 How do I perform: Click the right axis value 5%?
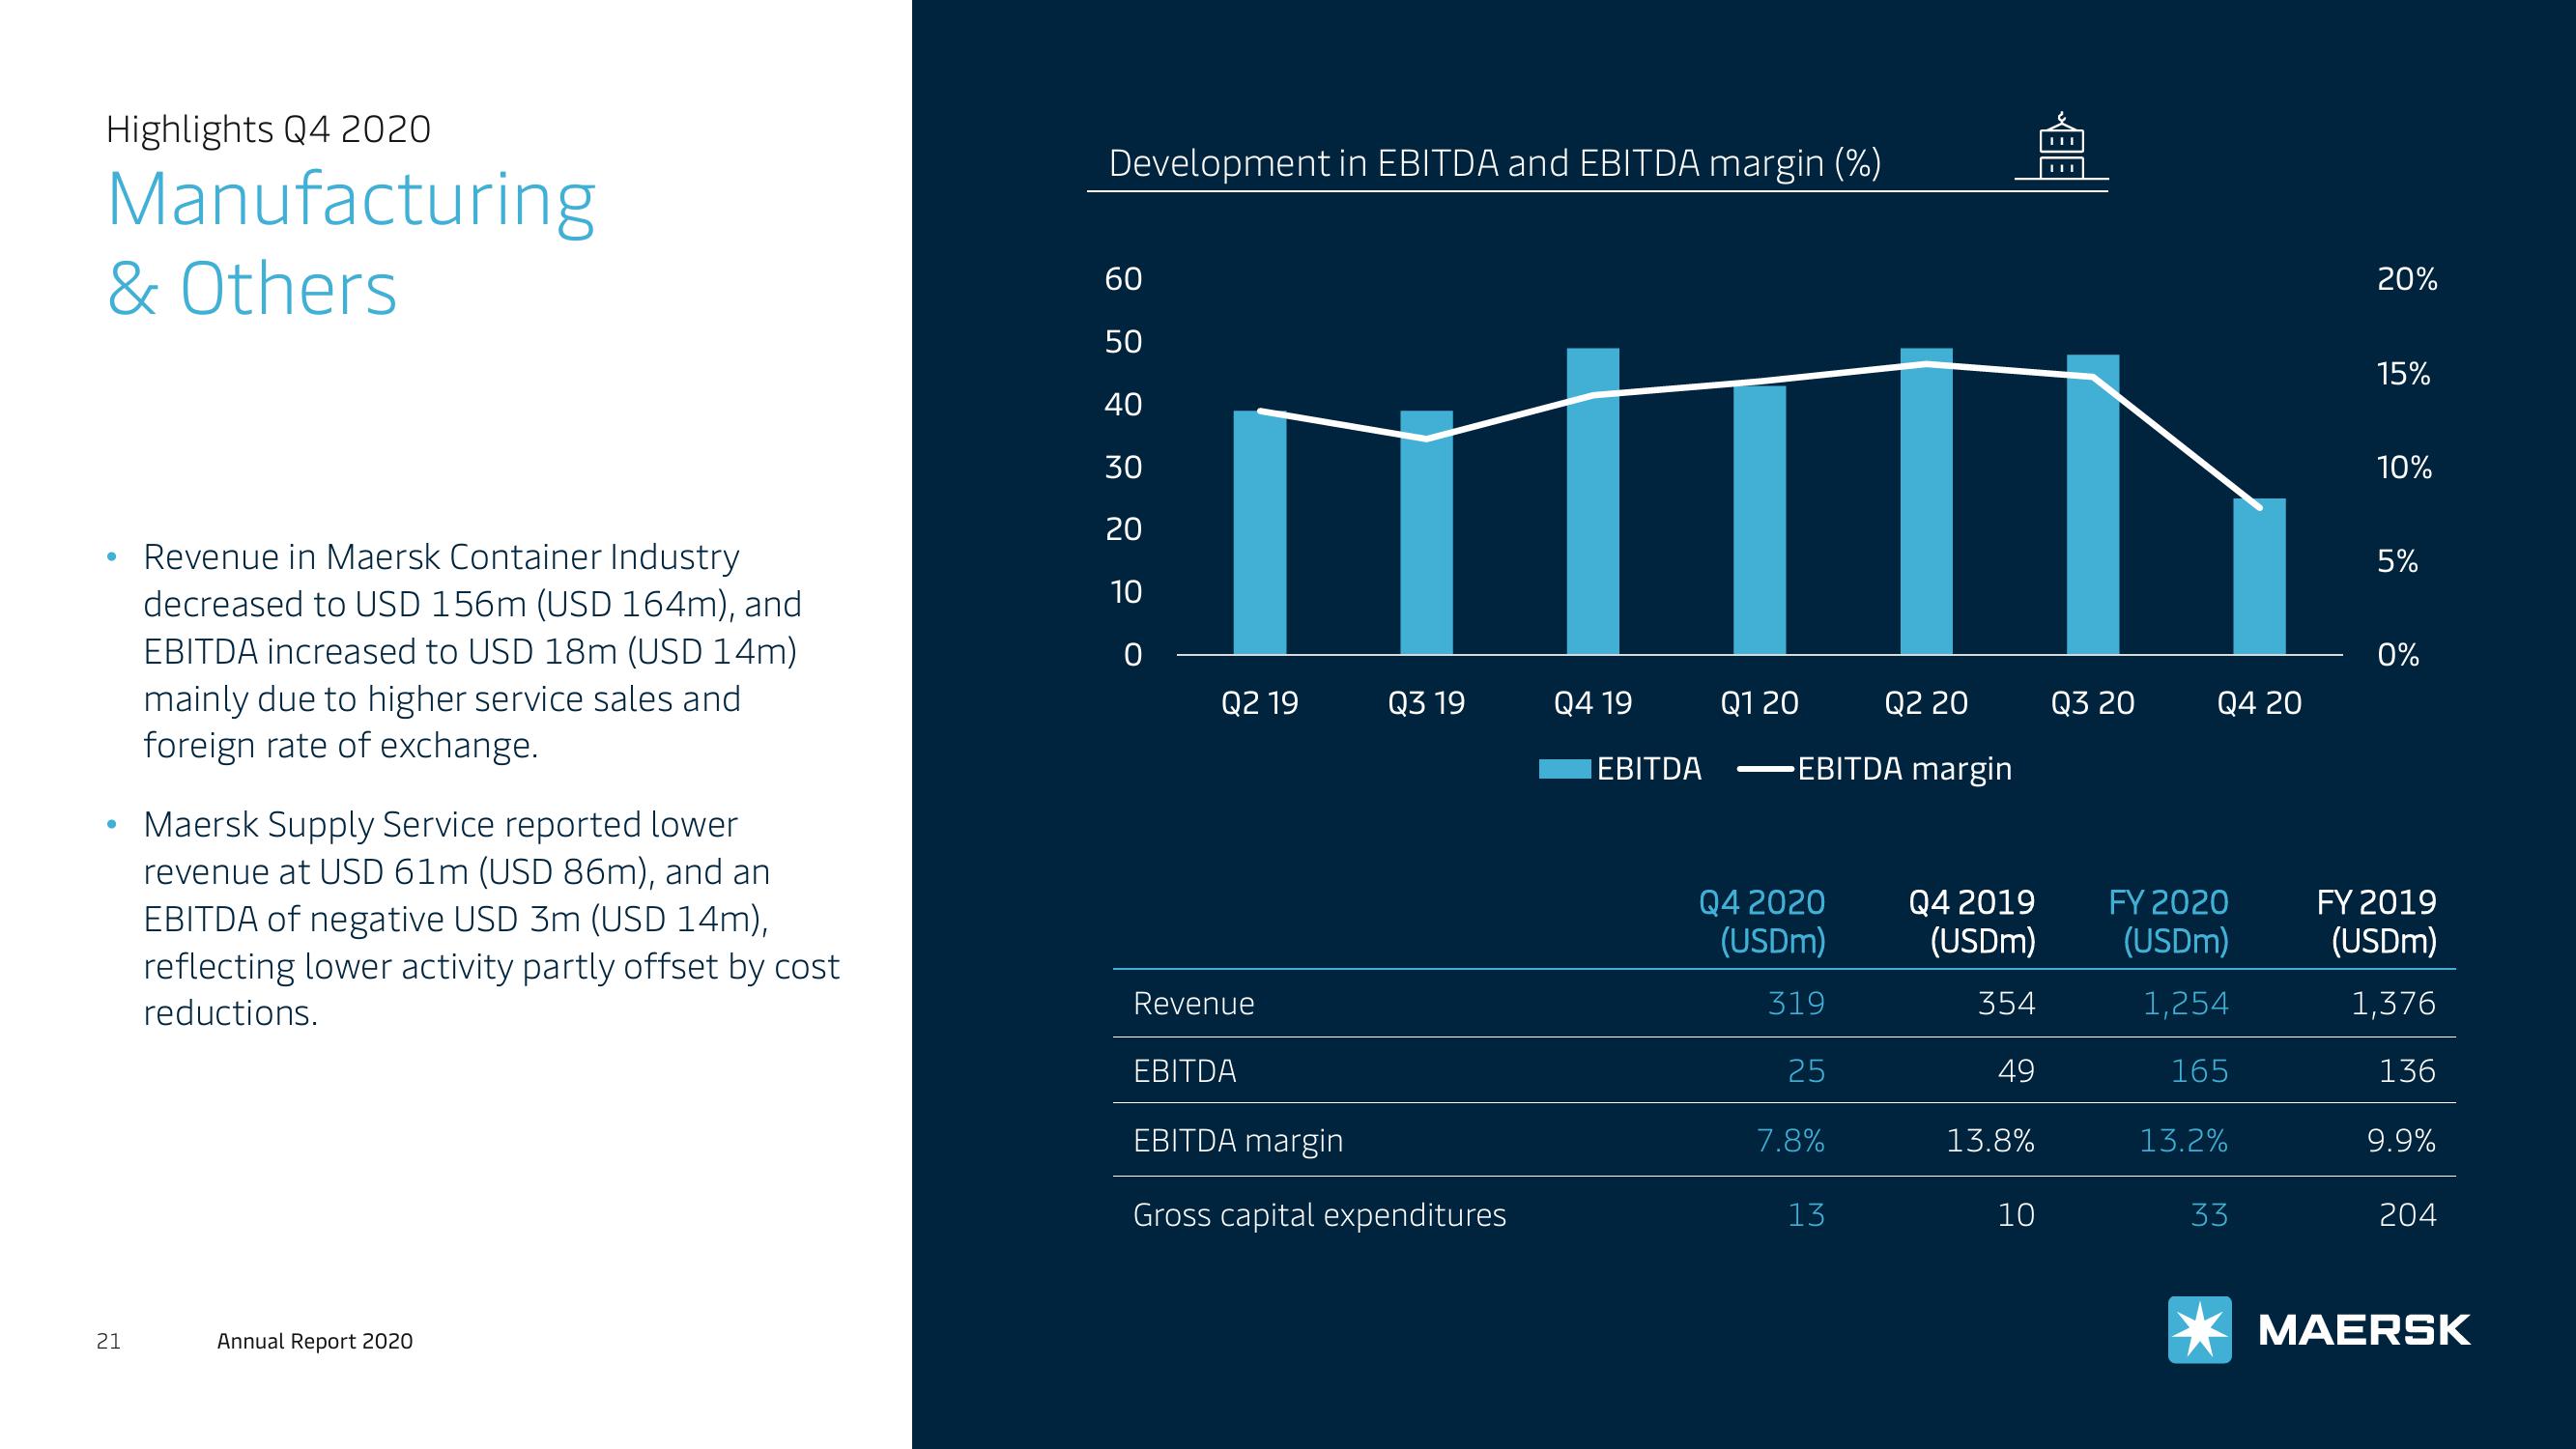coord(2397,561)
